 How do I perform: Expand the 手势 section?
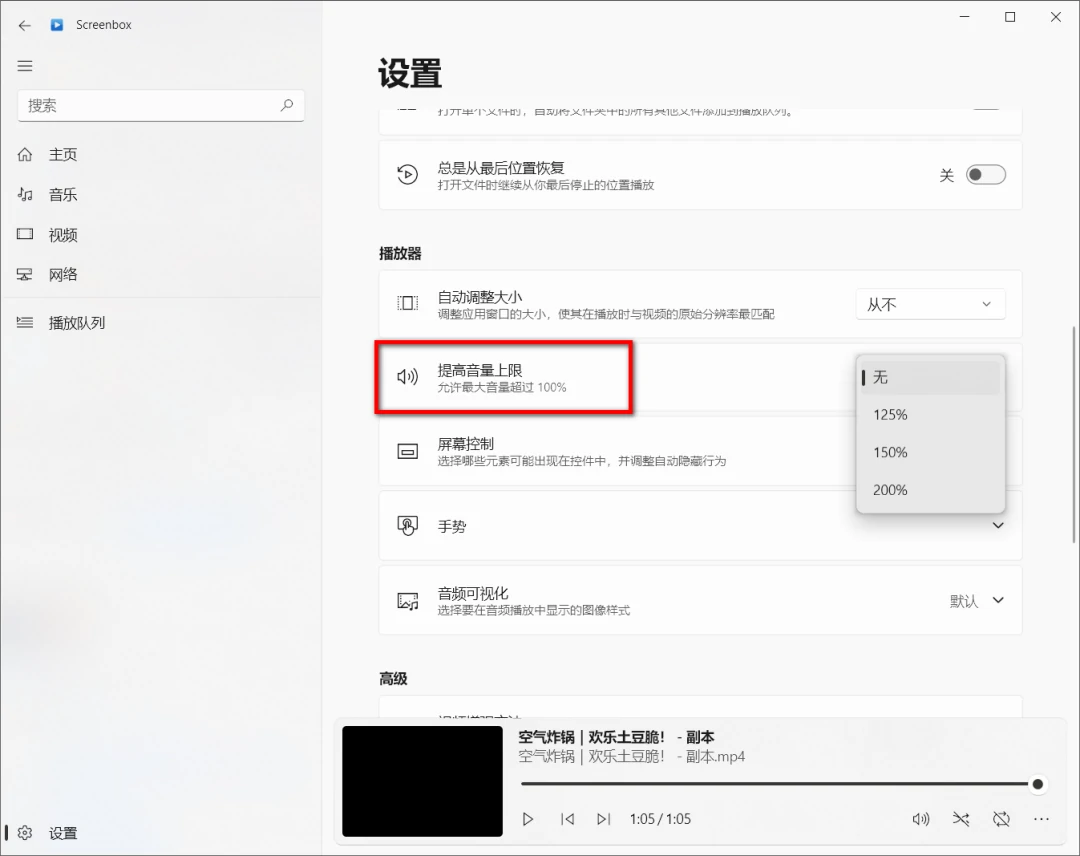(997, 526)
